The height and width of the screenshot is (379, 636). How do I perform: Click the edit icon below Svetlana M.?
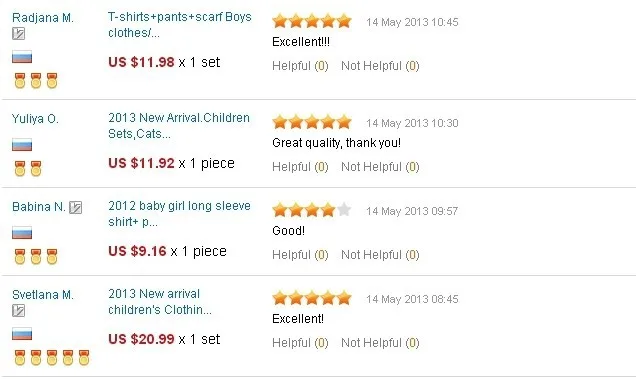[x=18, y=311]
